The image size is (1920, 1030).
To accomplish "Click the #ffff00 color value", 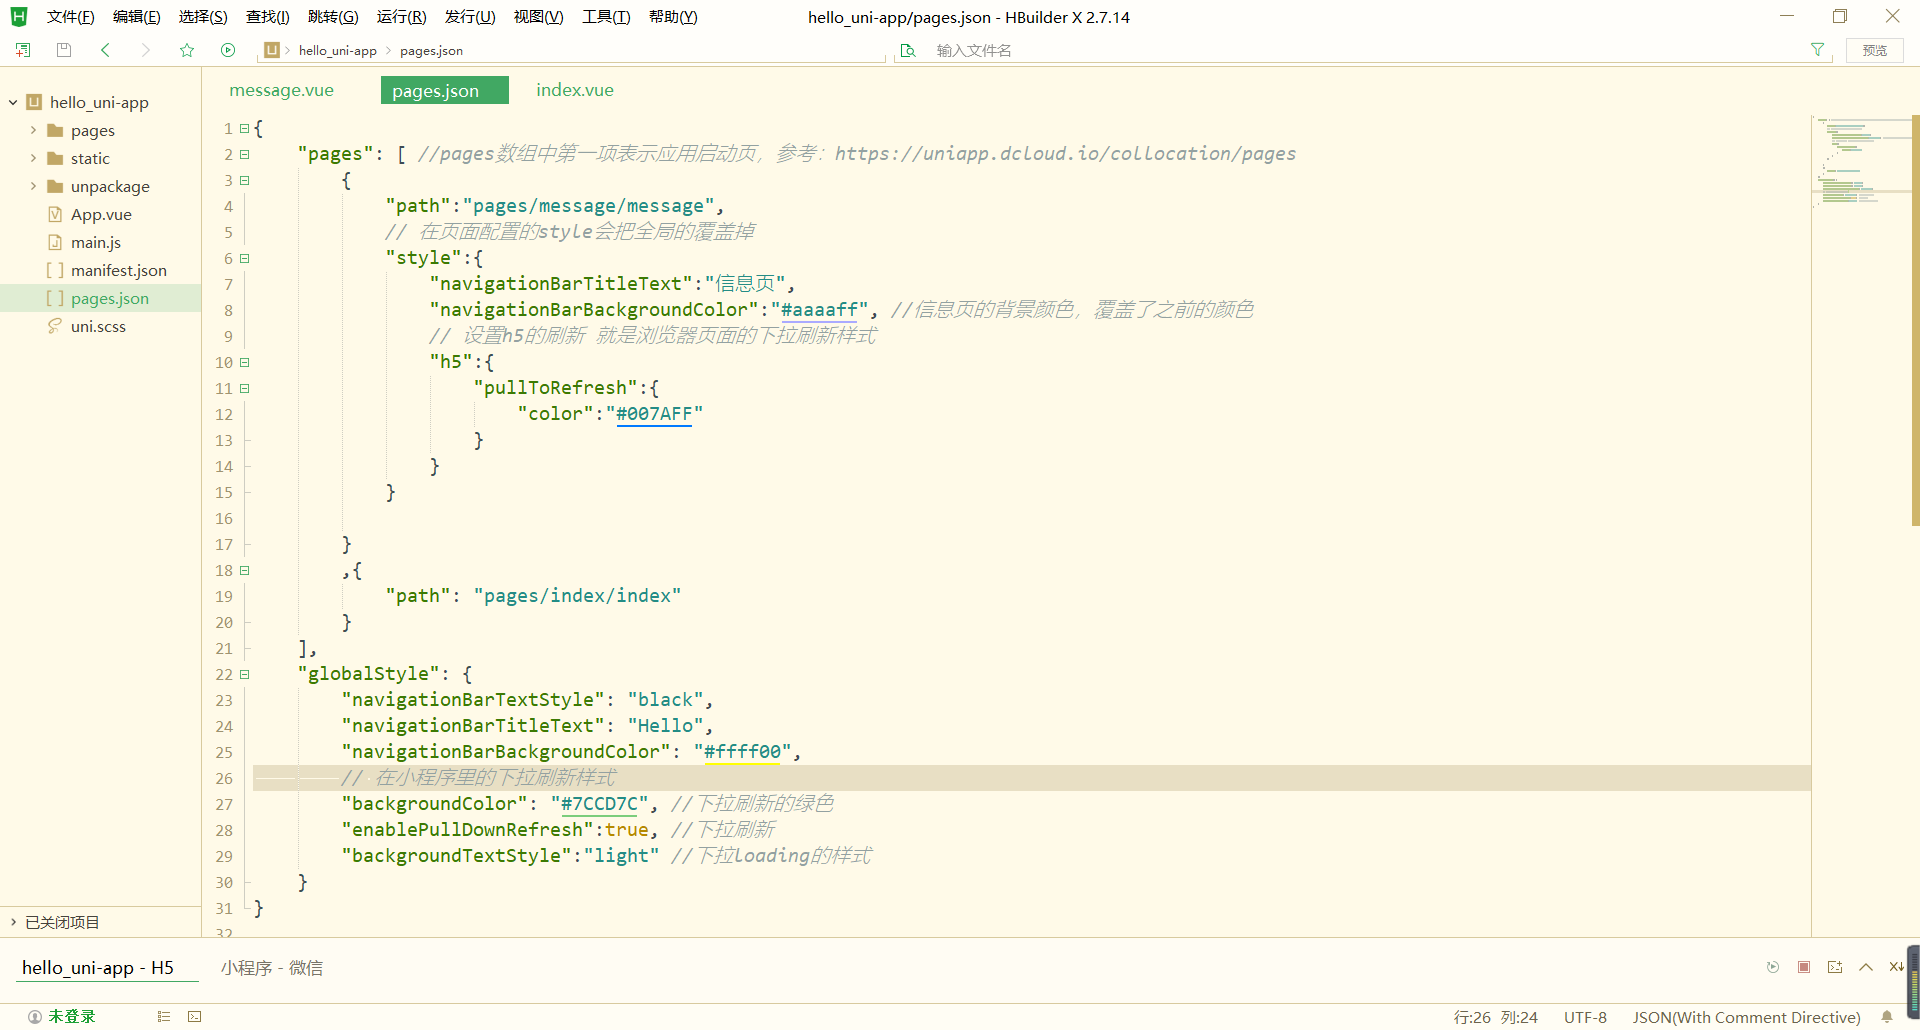I will pyautogui.click(x=742, y=752).
